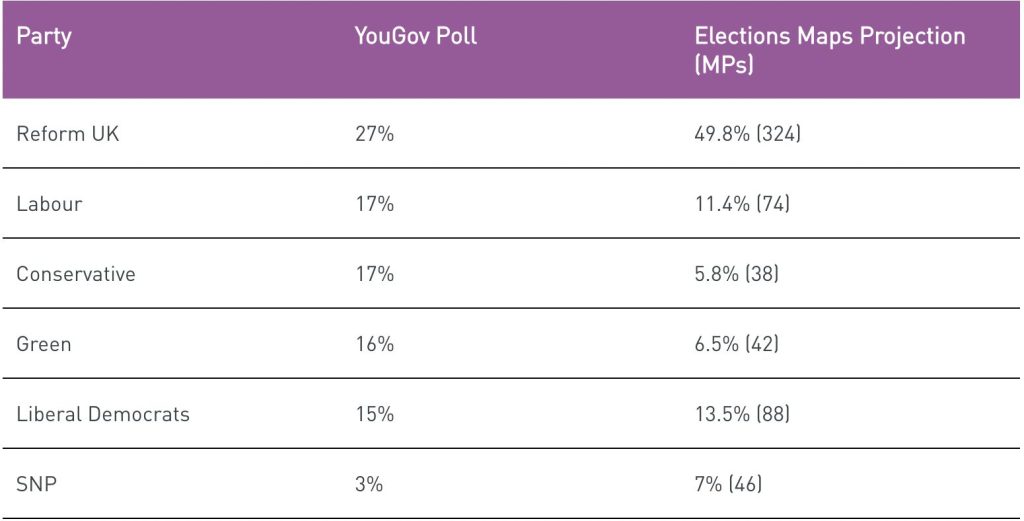Click SNP's 3% poll value

[x=370, y=484]
